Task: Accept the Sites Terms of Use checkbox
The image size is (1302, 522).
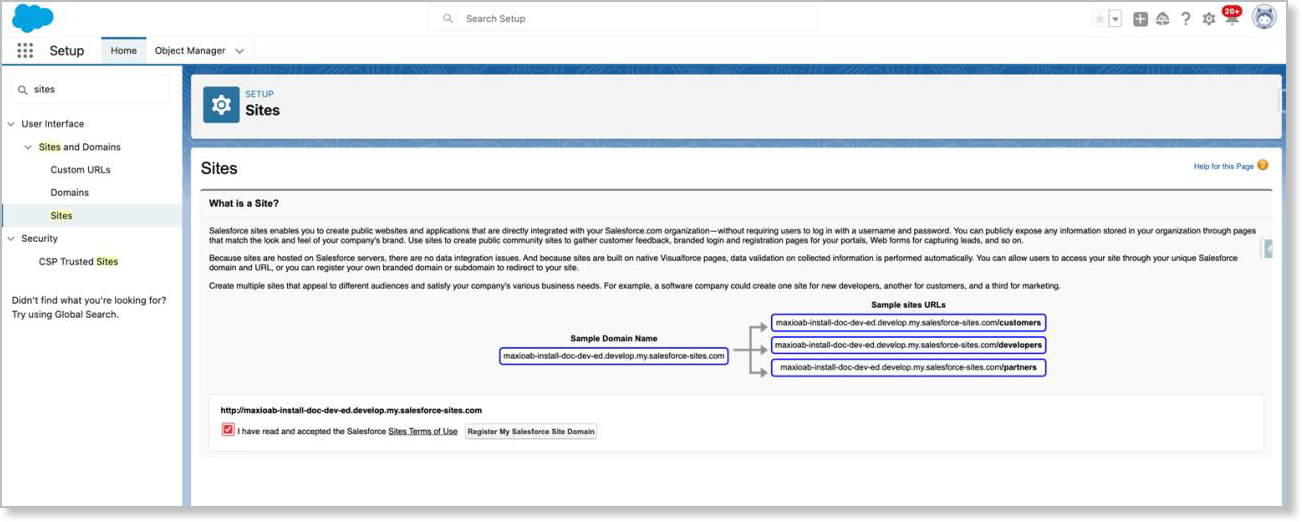Action: point(228,430)
